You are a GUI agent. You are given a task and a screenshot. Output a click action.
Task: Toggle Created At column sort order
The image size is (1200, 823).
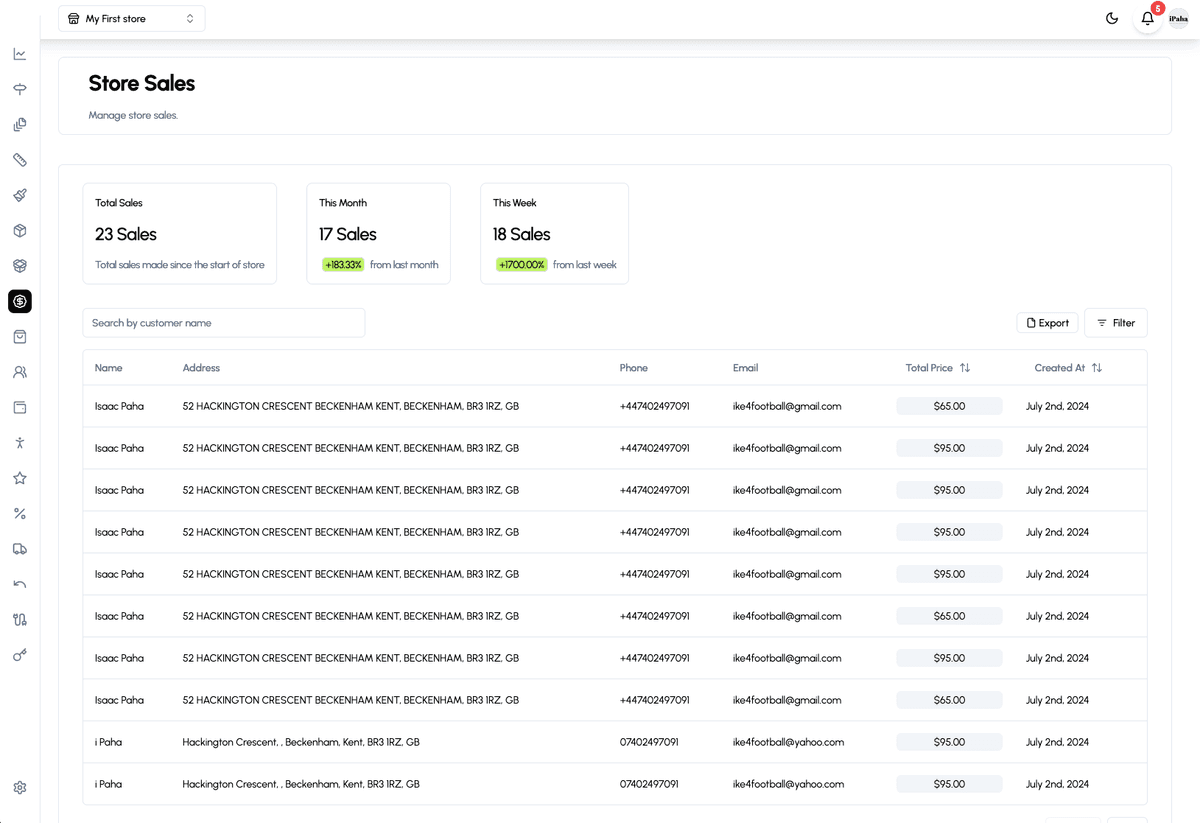coord(1098,367)
